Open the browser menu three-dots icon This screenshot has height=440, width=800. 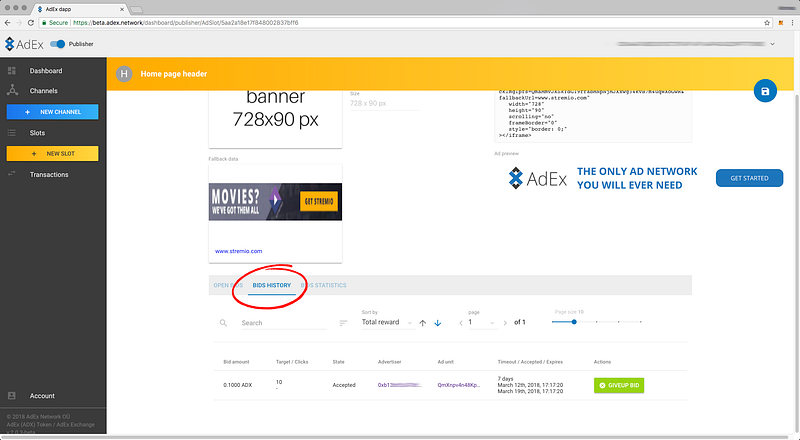coord(792,22)
